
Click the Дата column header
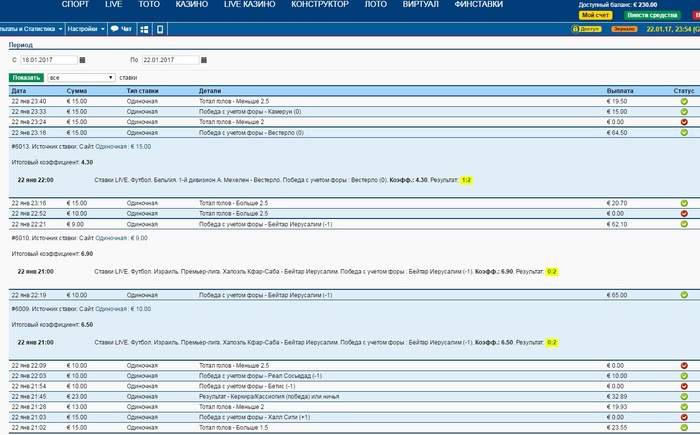[18, 91]
